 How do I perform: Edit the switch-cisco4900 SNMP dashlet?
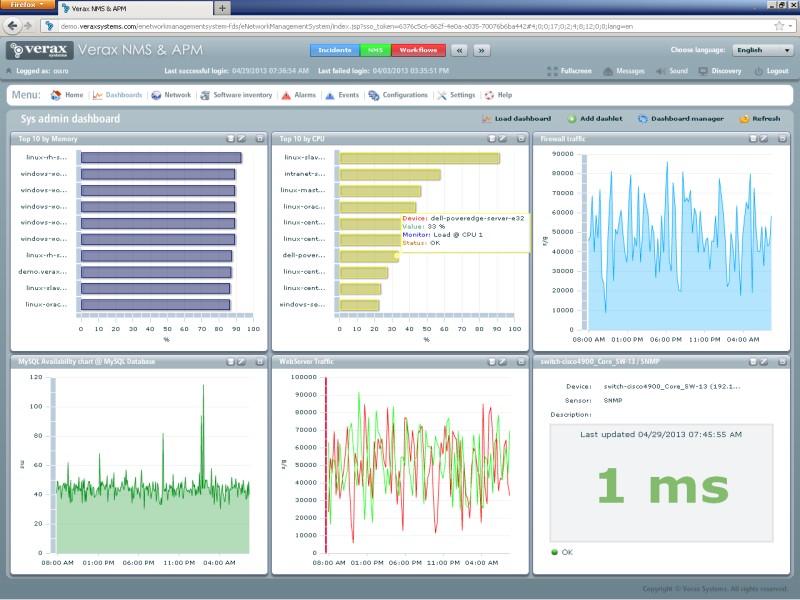[x=764, y=361]
